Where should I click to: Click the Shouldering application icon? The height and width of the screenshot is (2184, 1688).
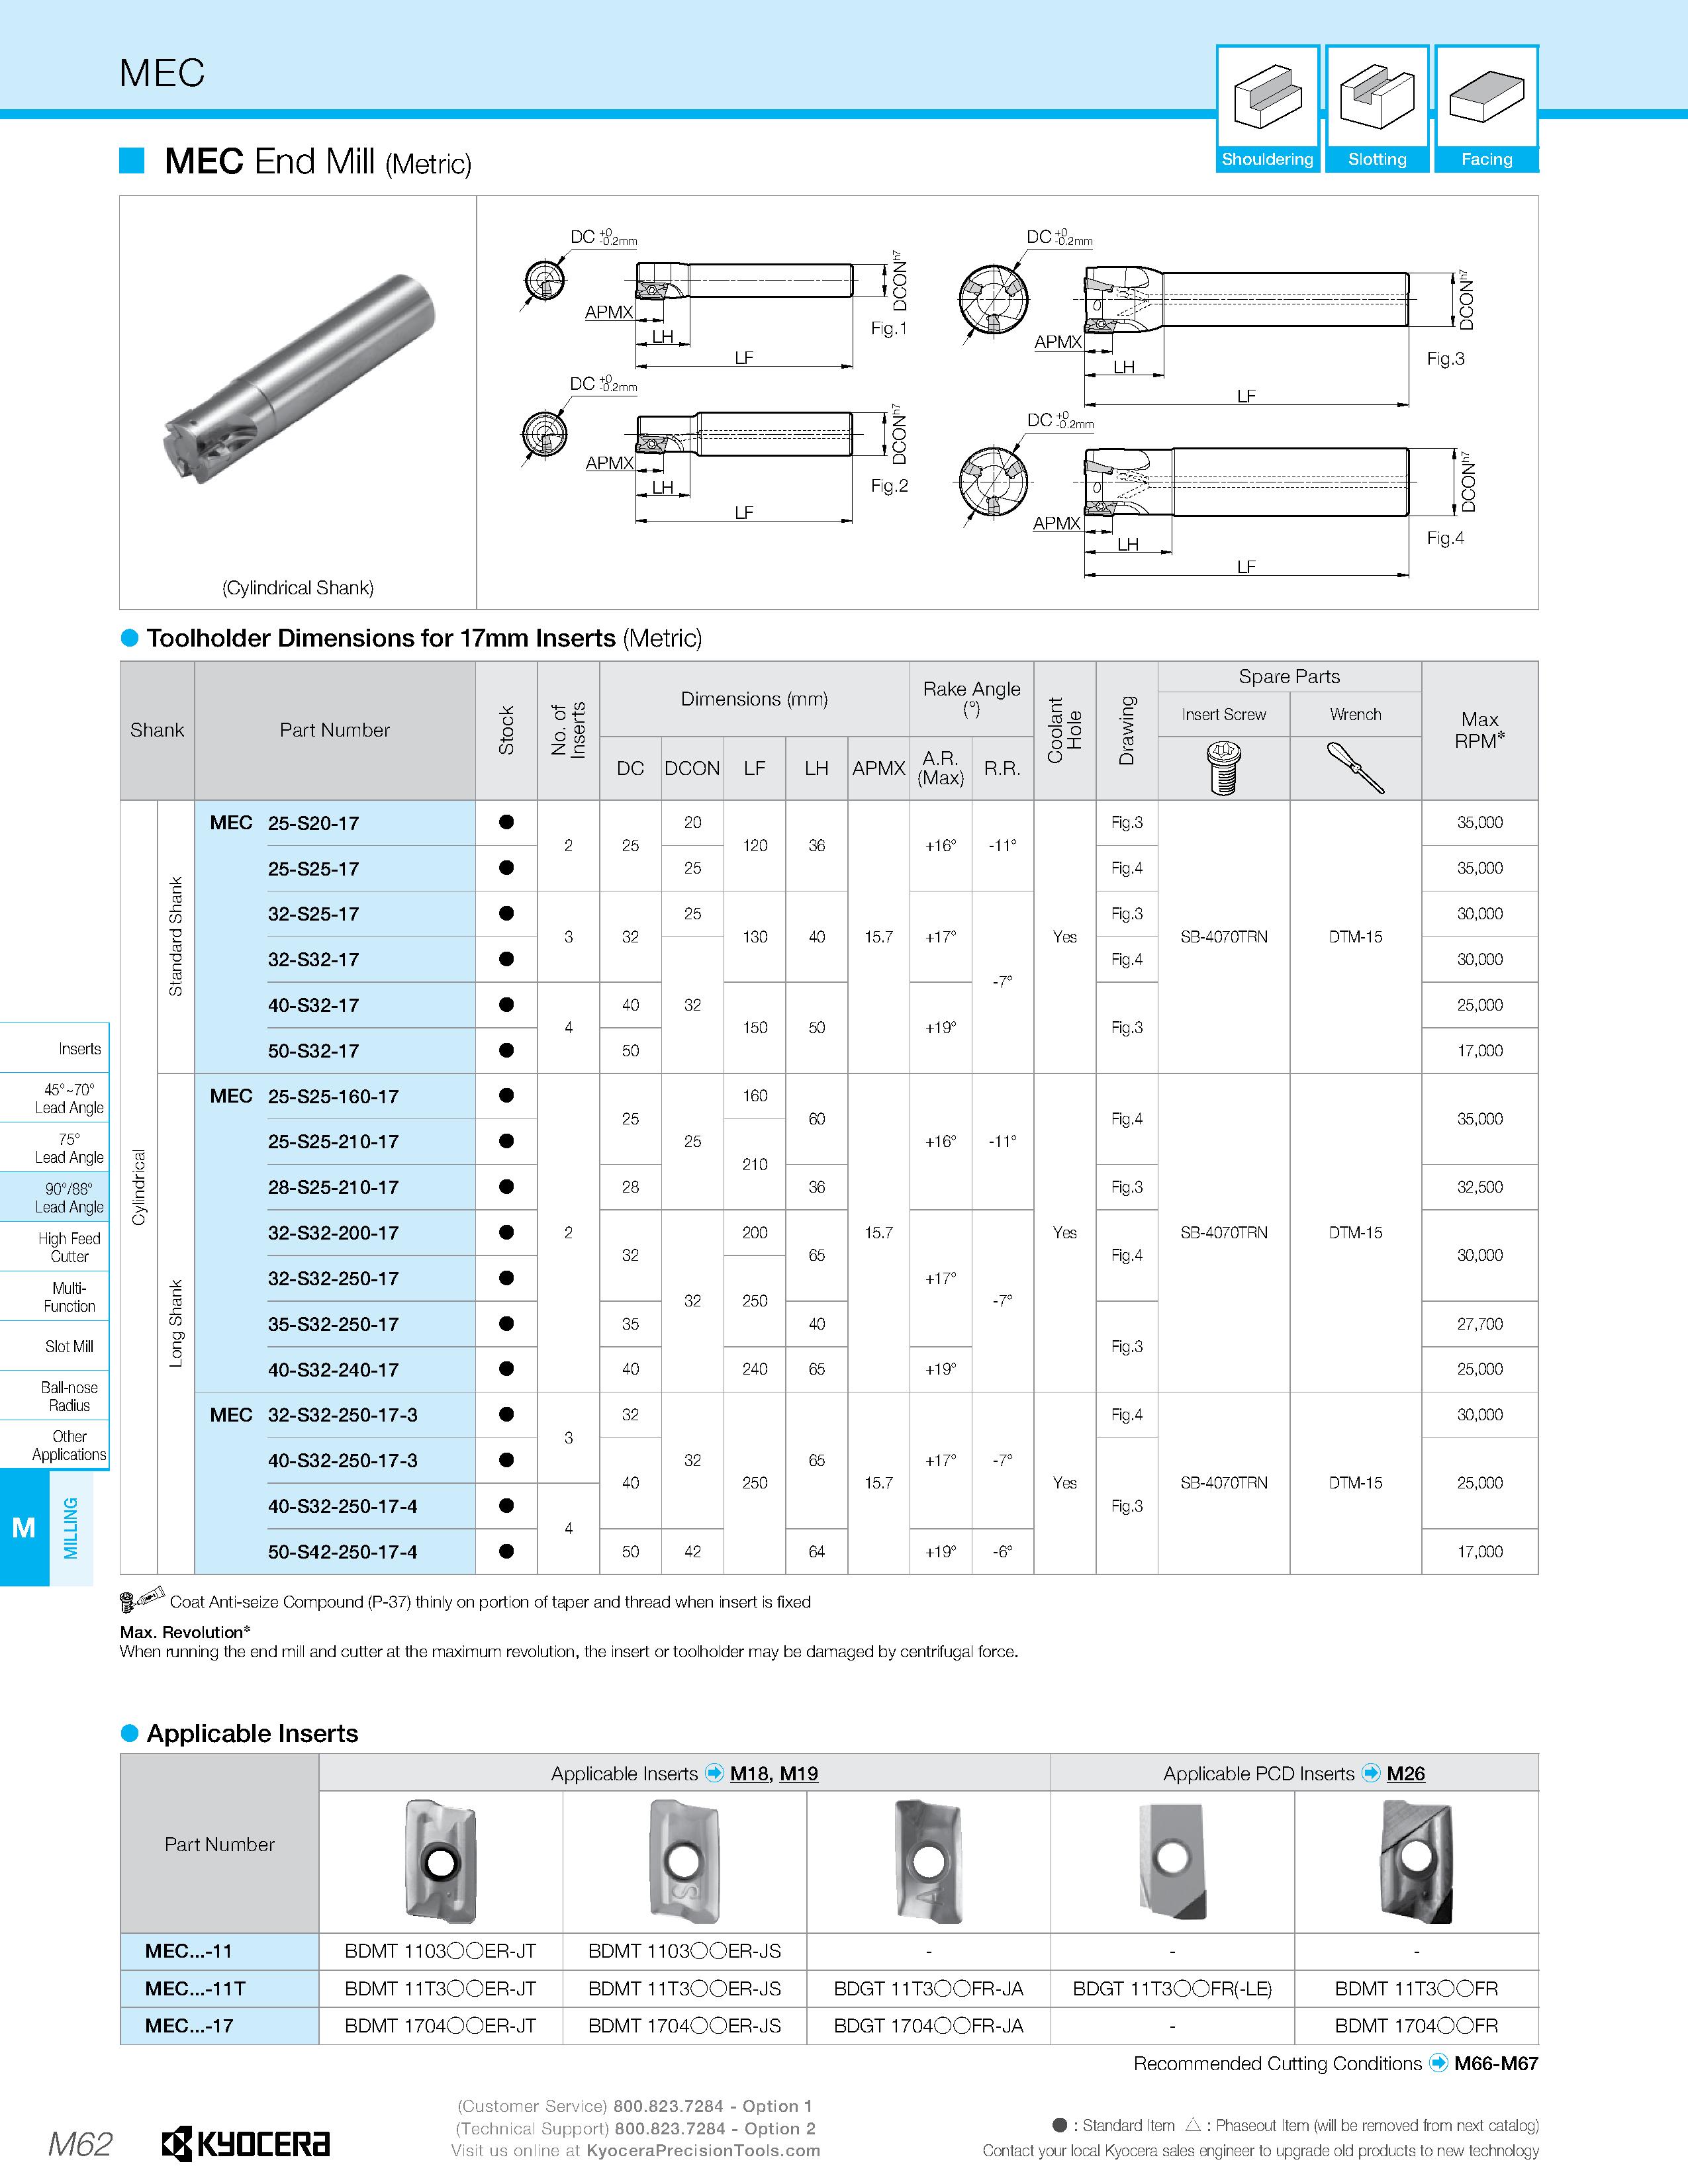tap(1267, 108)
